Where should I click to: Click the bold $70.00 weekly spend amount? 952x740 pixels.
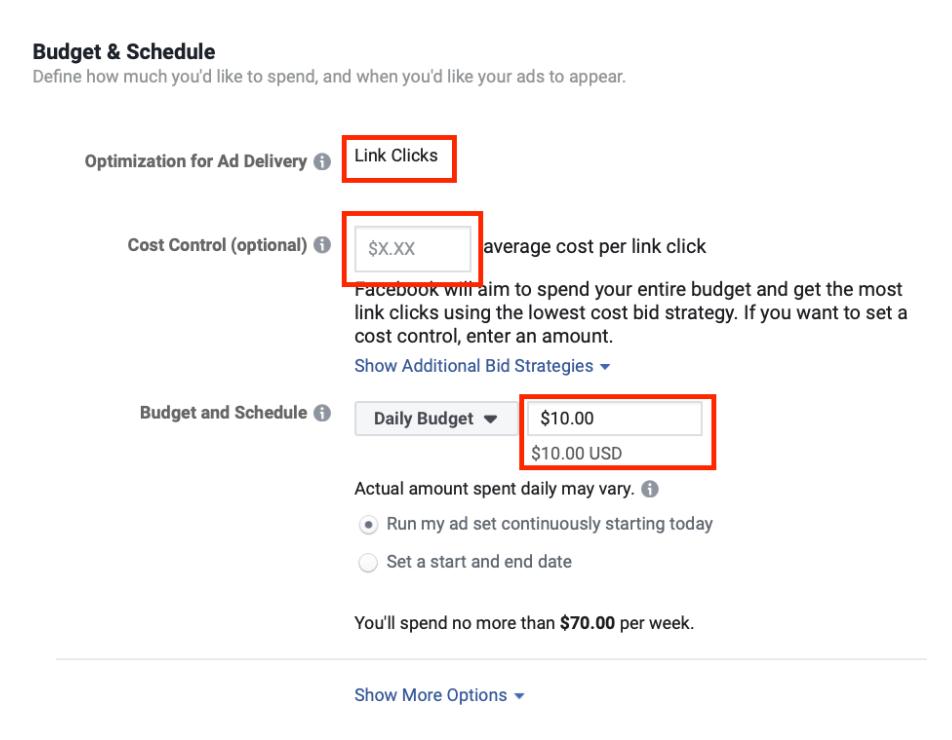(x=587, y=623)
